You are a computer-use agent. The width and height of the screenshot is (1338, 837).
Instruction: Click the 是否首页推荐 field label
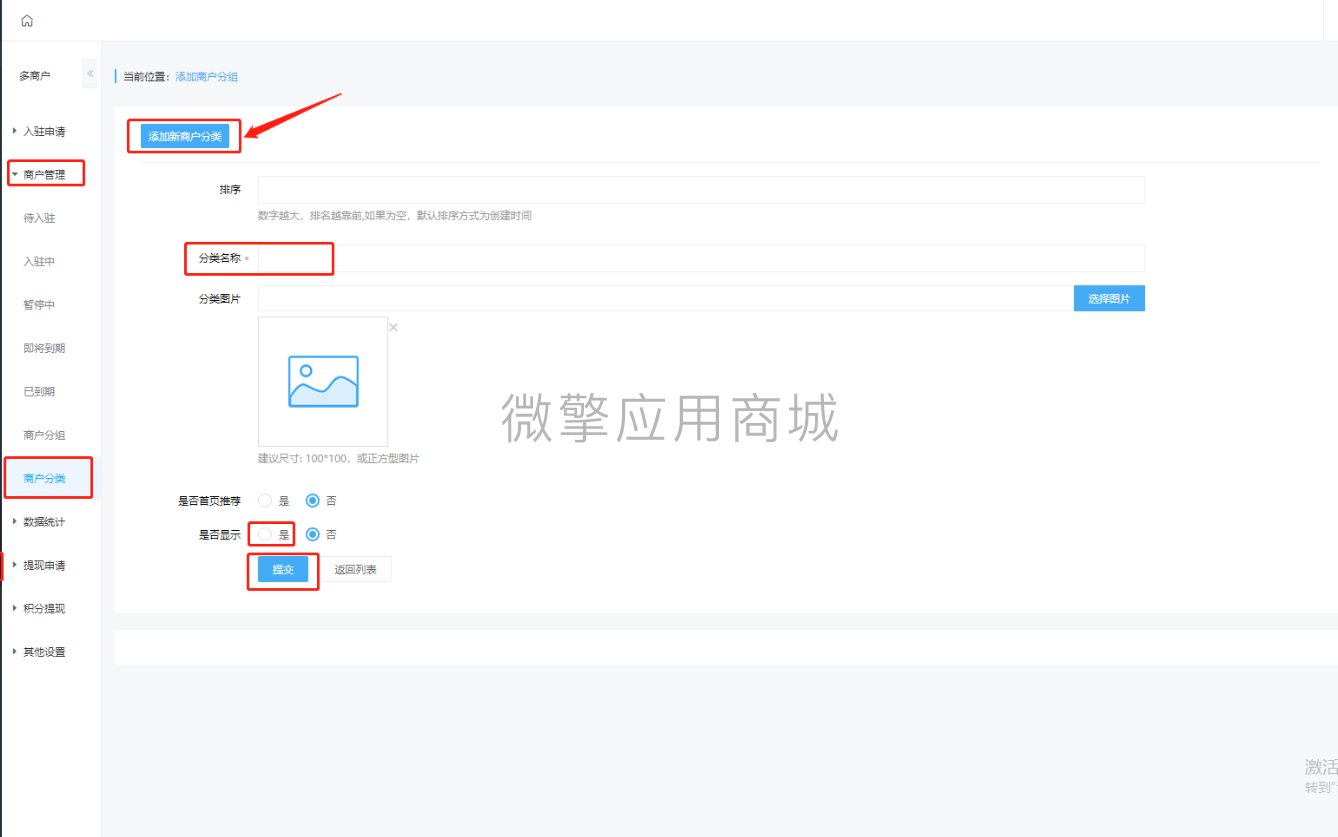click(x=209, y=501)
